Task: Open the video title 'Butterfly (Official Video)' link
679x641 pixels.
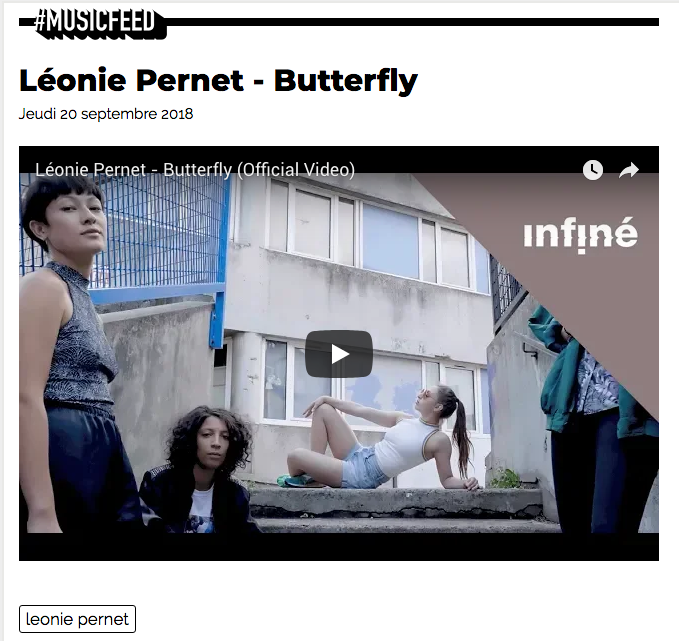Action: [195, 169]
